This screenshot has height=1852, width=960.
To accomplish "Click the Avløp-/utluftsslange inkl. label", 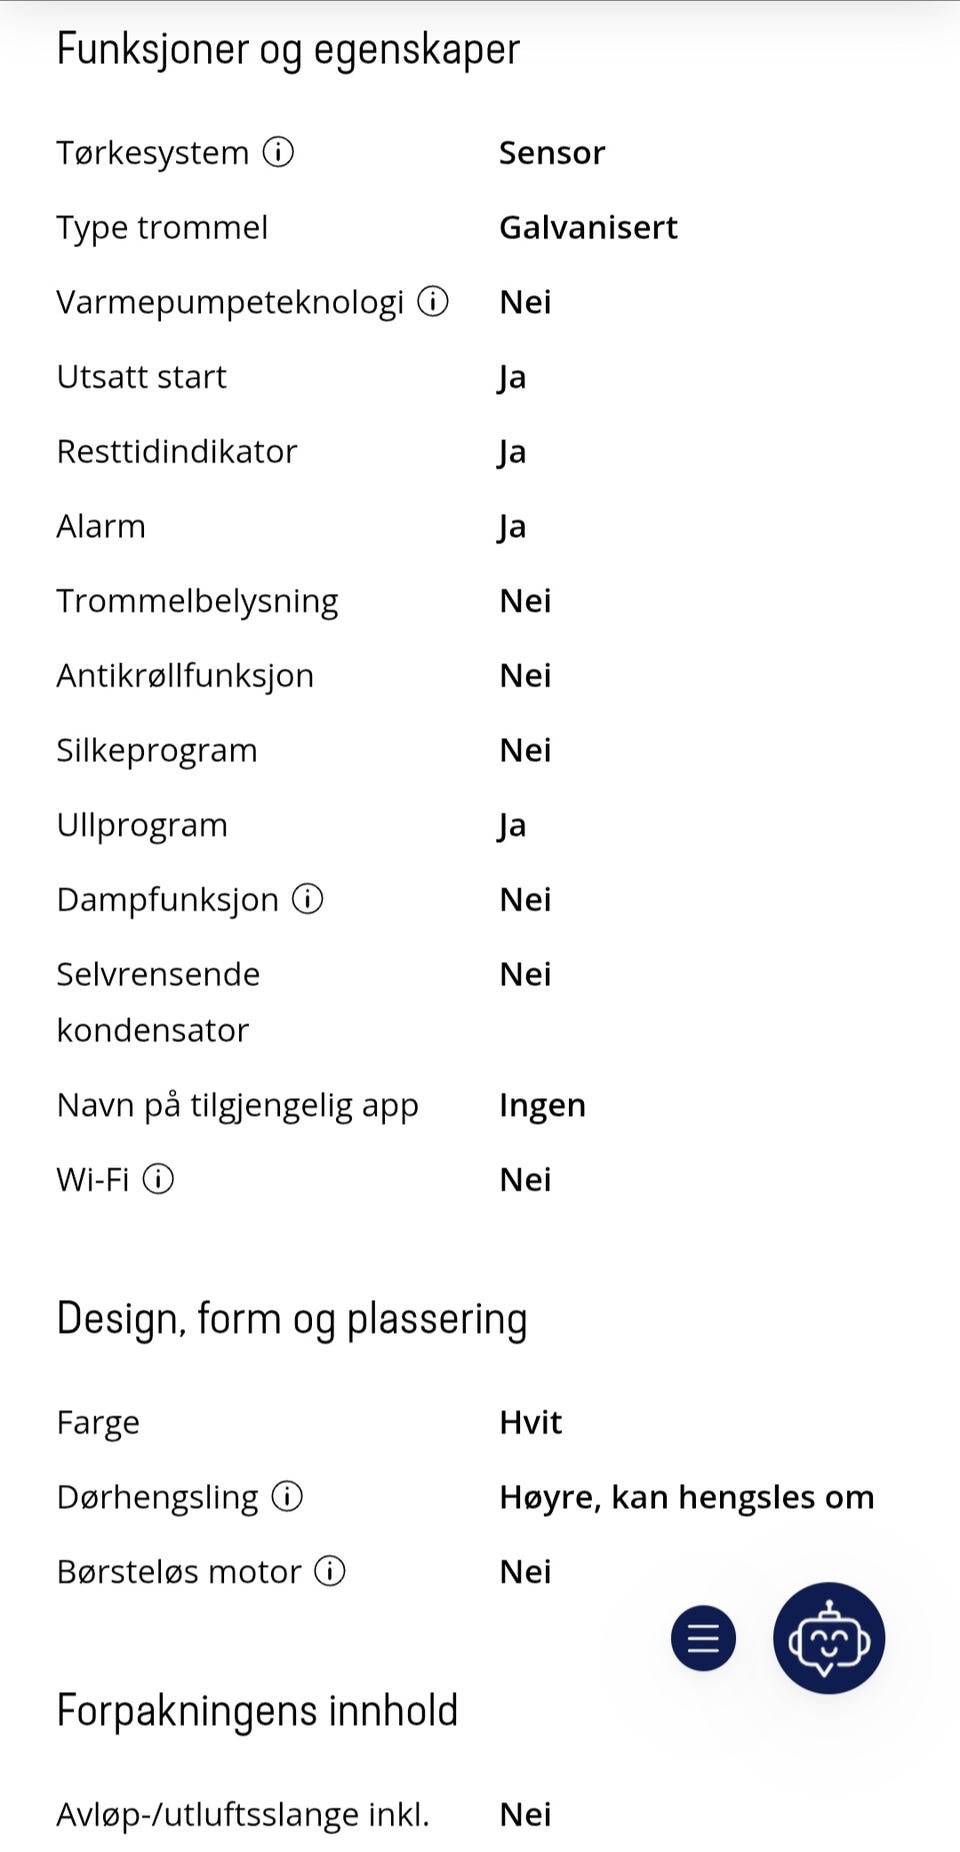I will (x=243, y=1814).
